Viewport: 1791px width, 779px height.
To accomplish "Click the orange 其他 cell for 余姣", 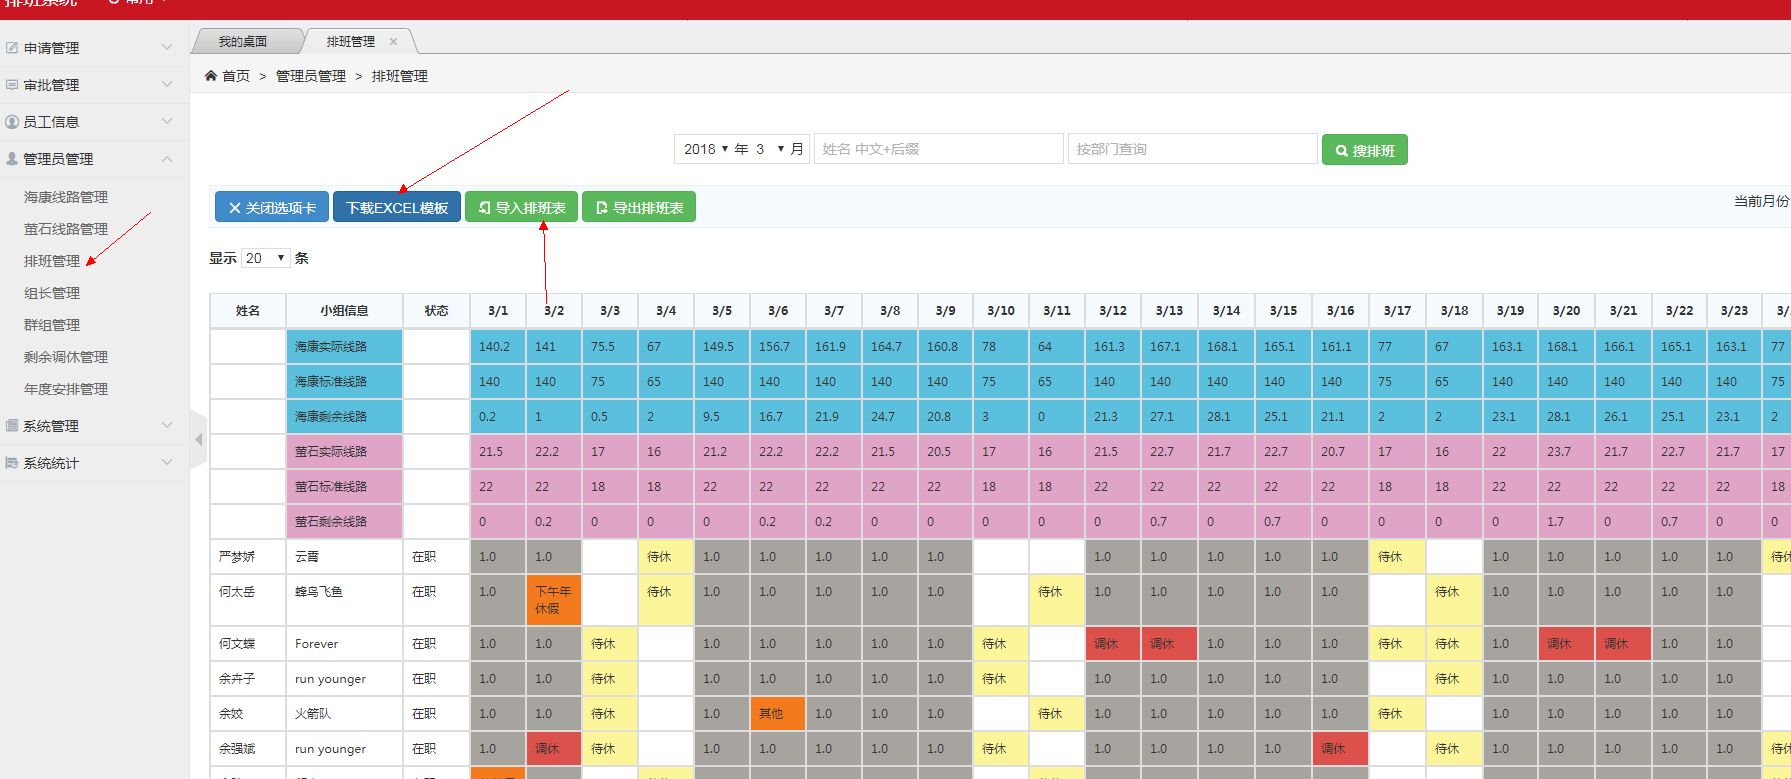I will tap(778, 714).
